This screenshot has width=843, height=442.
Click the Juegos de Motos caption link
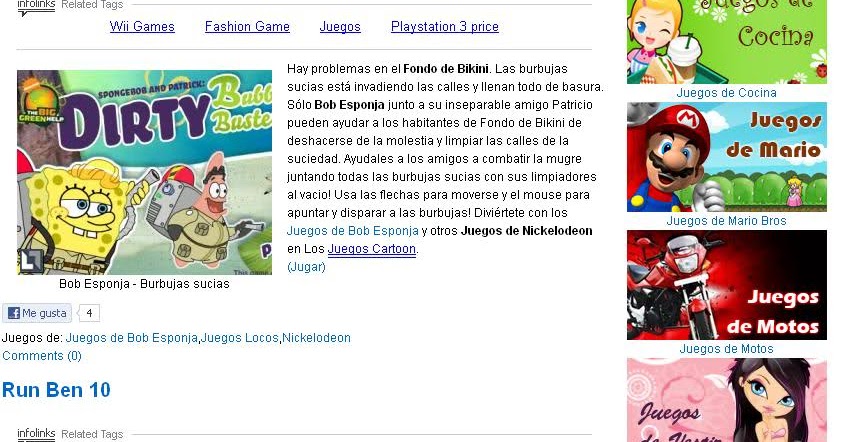[726, 349]
